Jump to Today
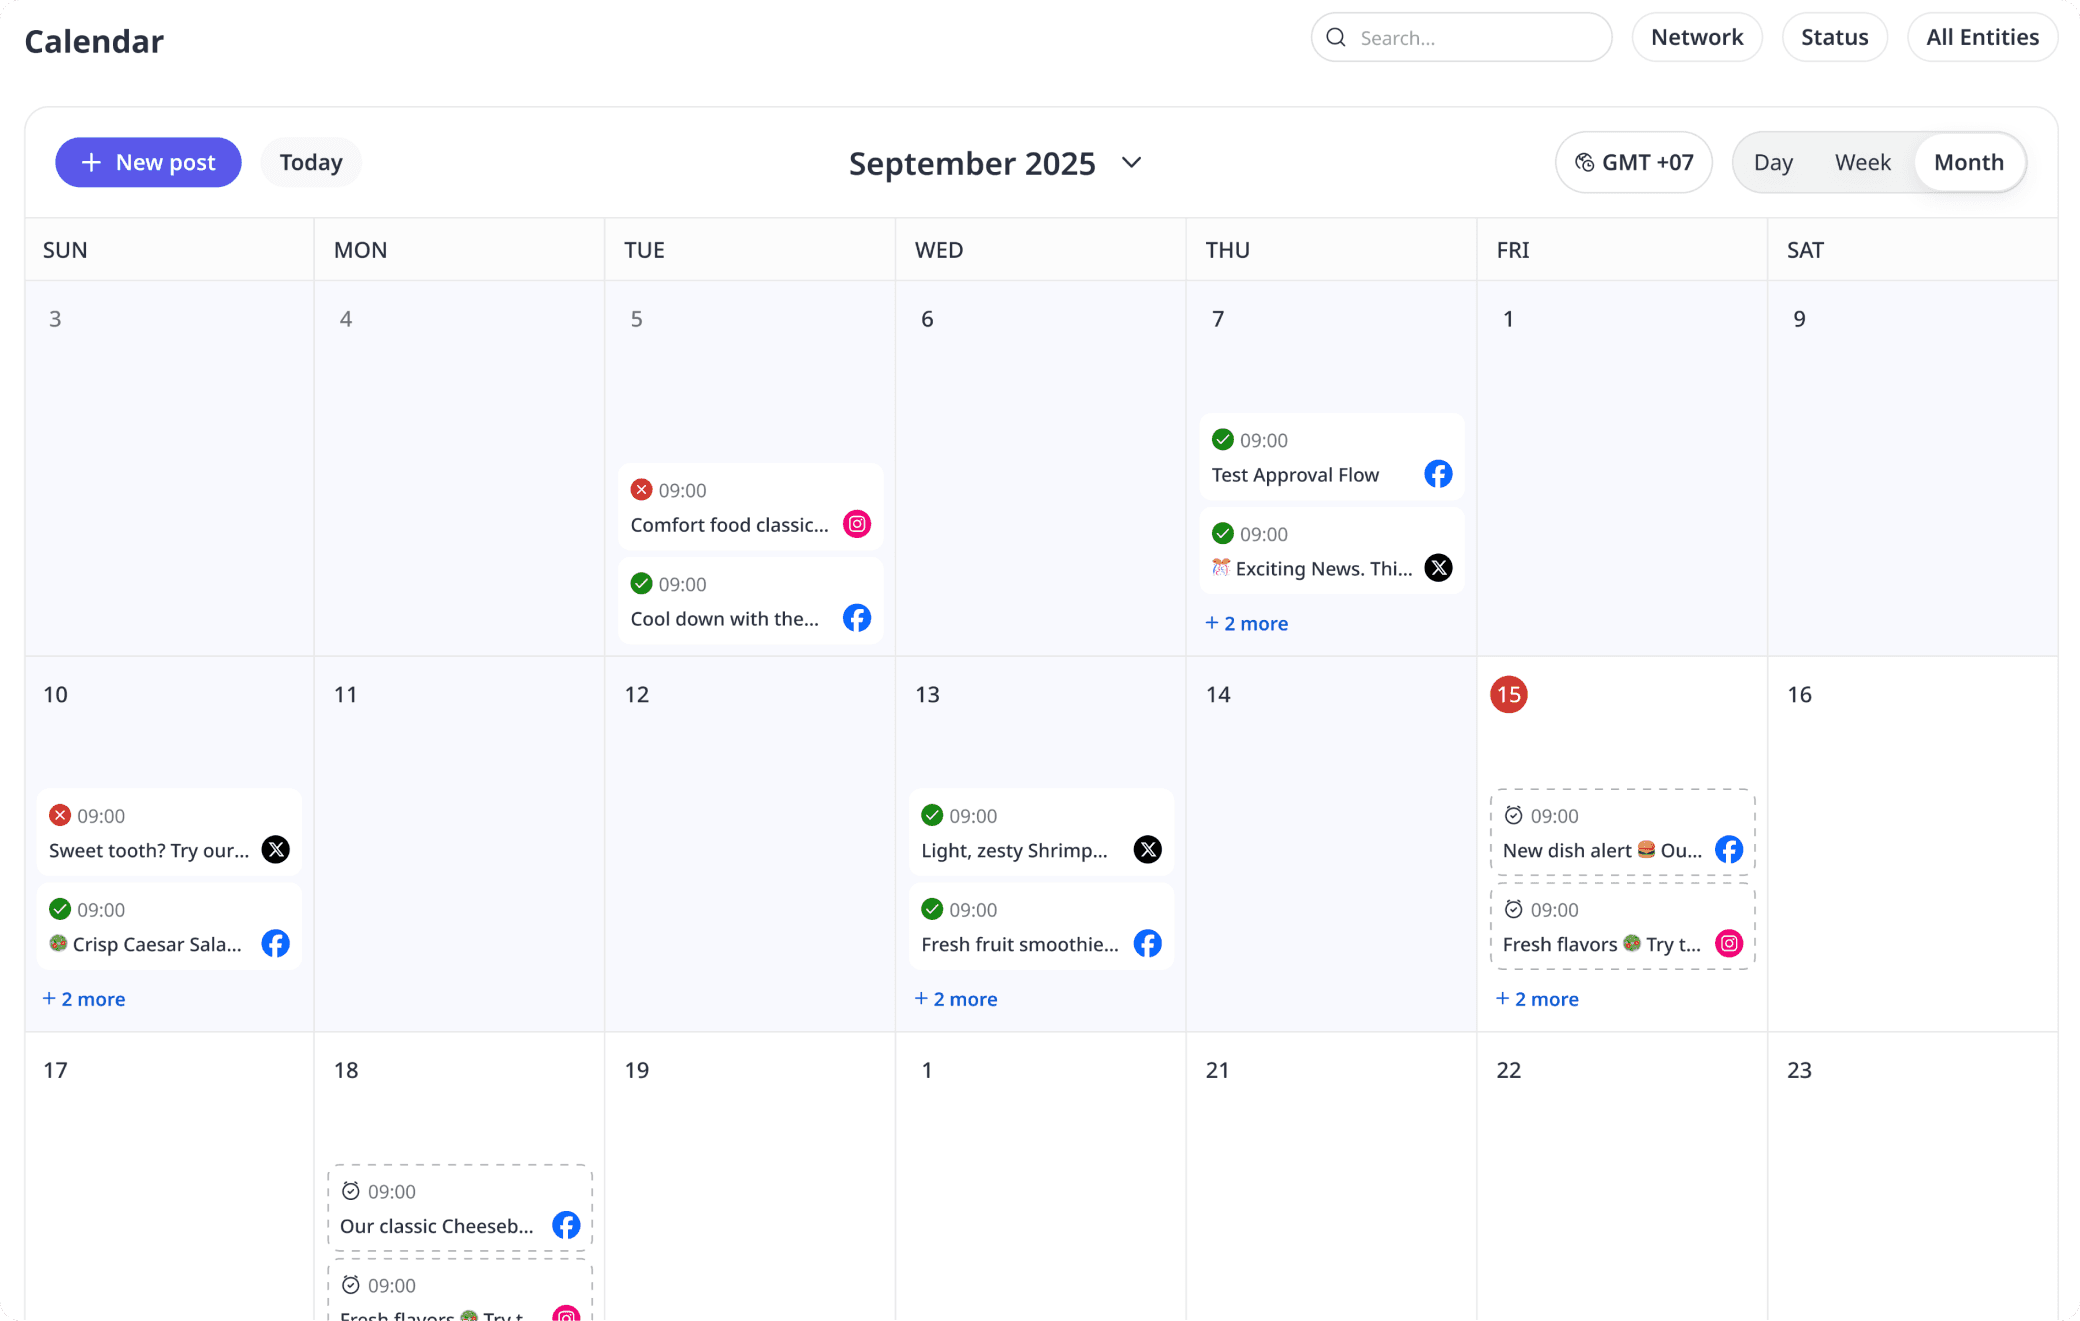This screenshot has height=1321, width=2080. pyautogui.click(x=311, y=162)
